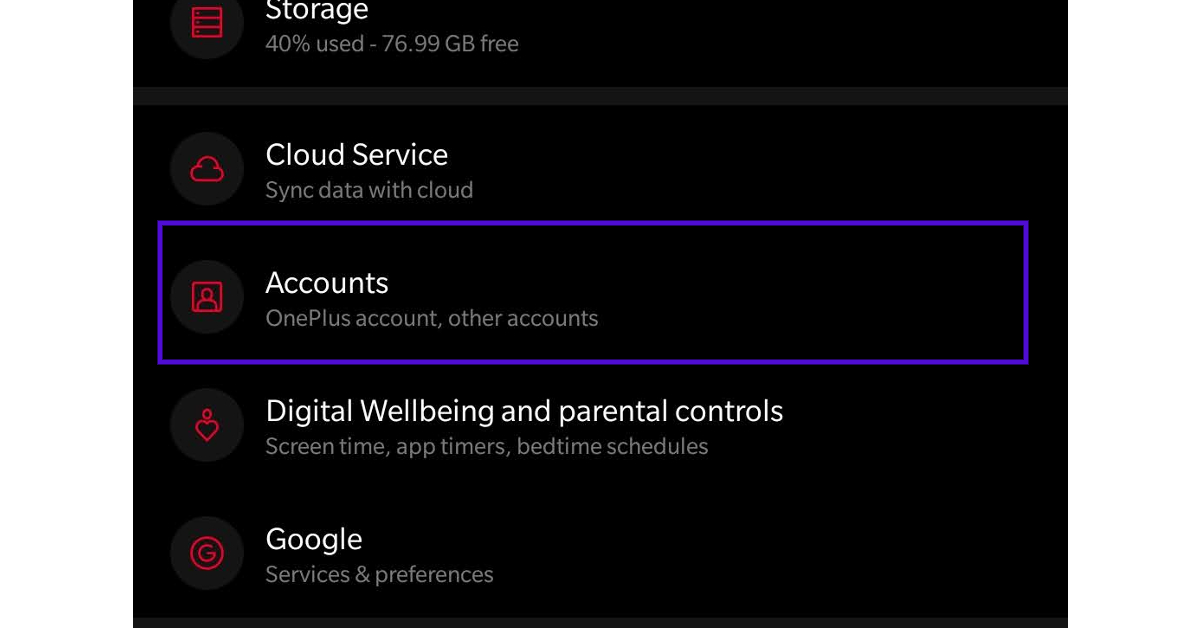1200x628 pixels.
Task: Select the Cloud Service label text
Action: pyautogui.click(x=356, y=155)
